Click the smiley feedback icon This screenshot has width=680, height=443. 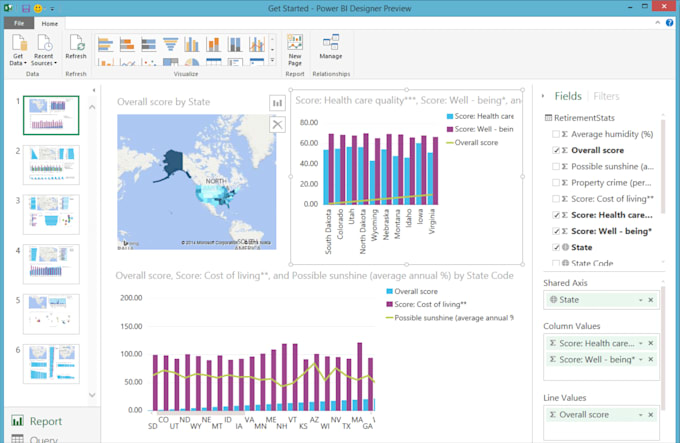(38, 8)
